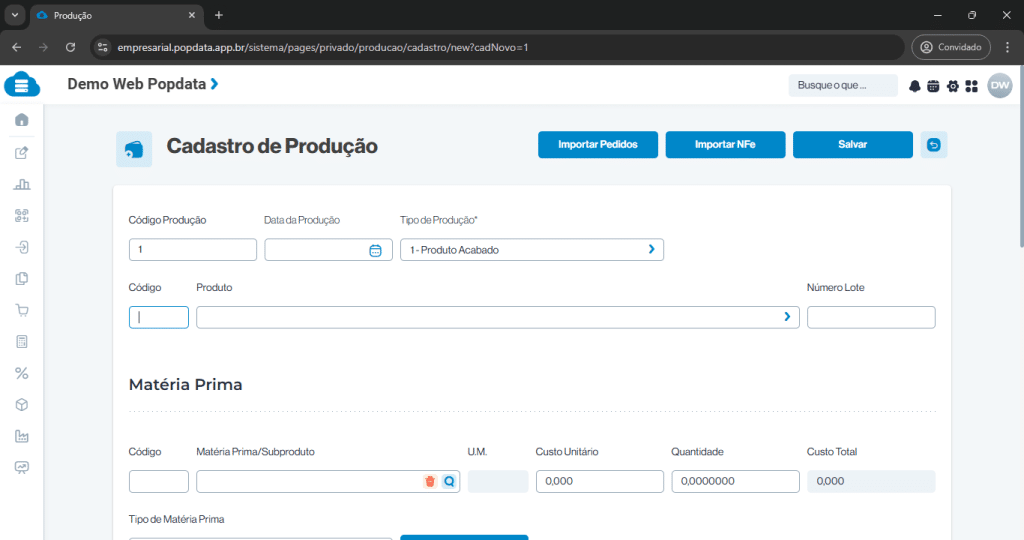Open the apps grid icon
This screenshot has height=540, width=1024.
(971, 86)
